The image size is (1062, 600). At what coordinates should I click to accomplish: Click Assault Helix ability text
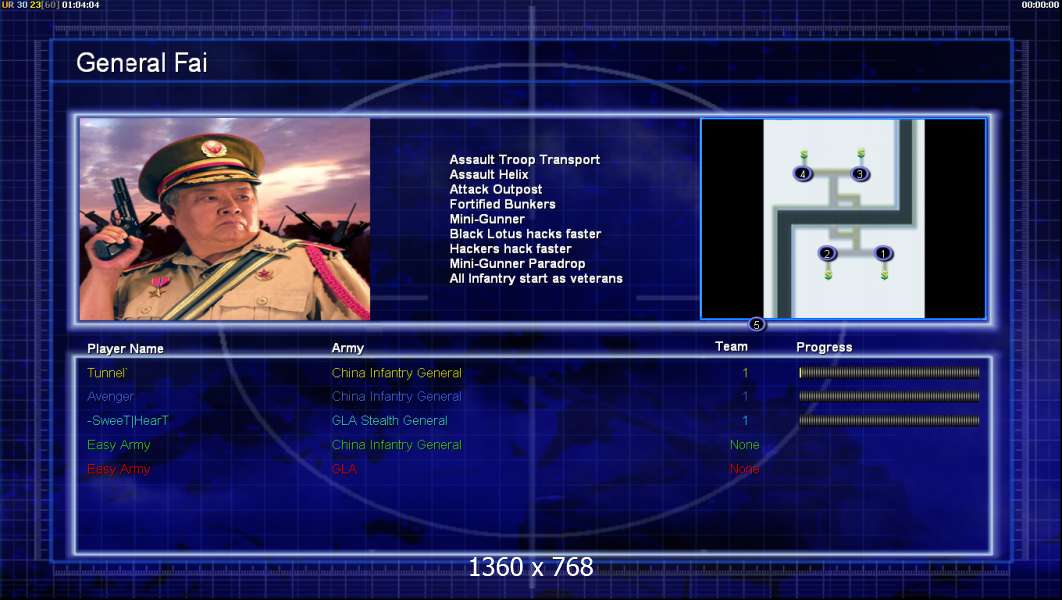click(x=489, y=175)
